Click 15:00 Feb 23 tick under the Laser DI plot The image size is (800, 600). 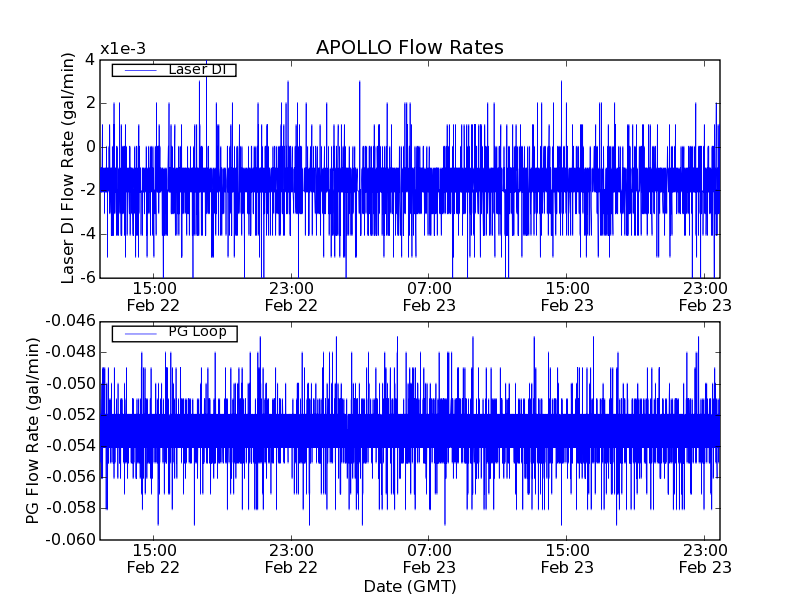(x=567, y=296)
